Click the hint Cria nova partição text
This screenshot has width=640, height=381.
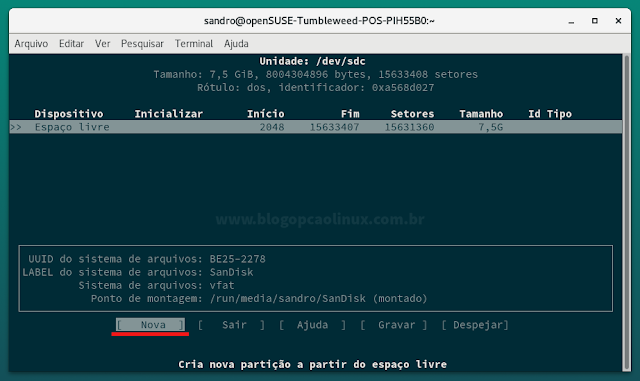click(313, 364)
